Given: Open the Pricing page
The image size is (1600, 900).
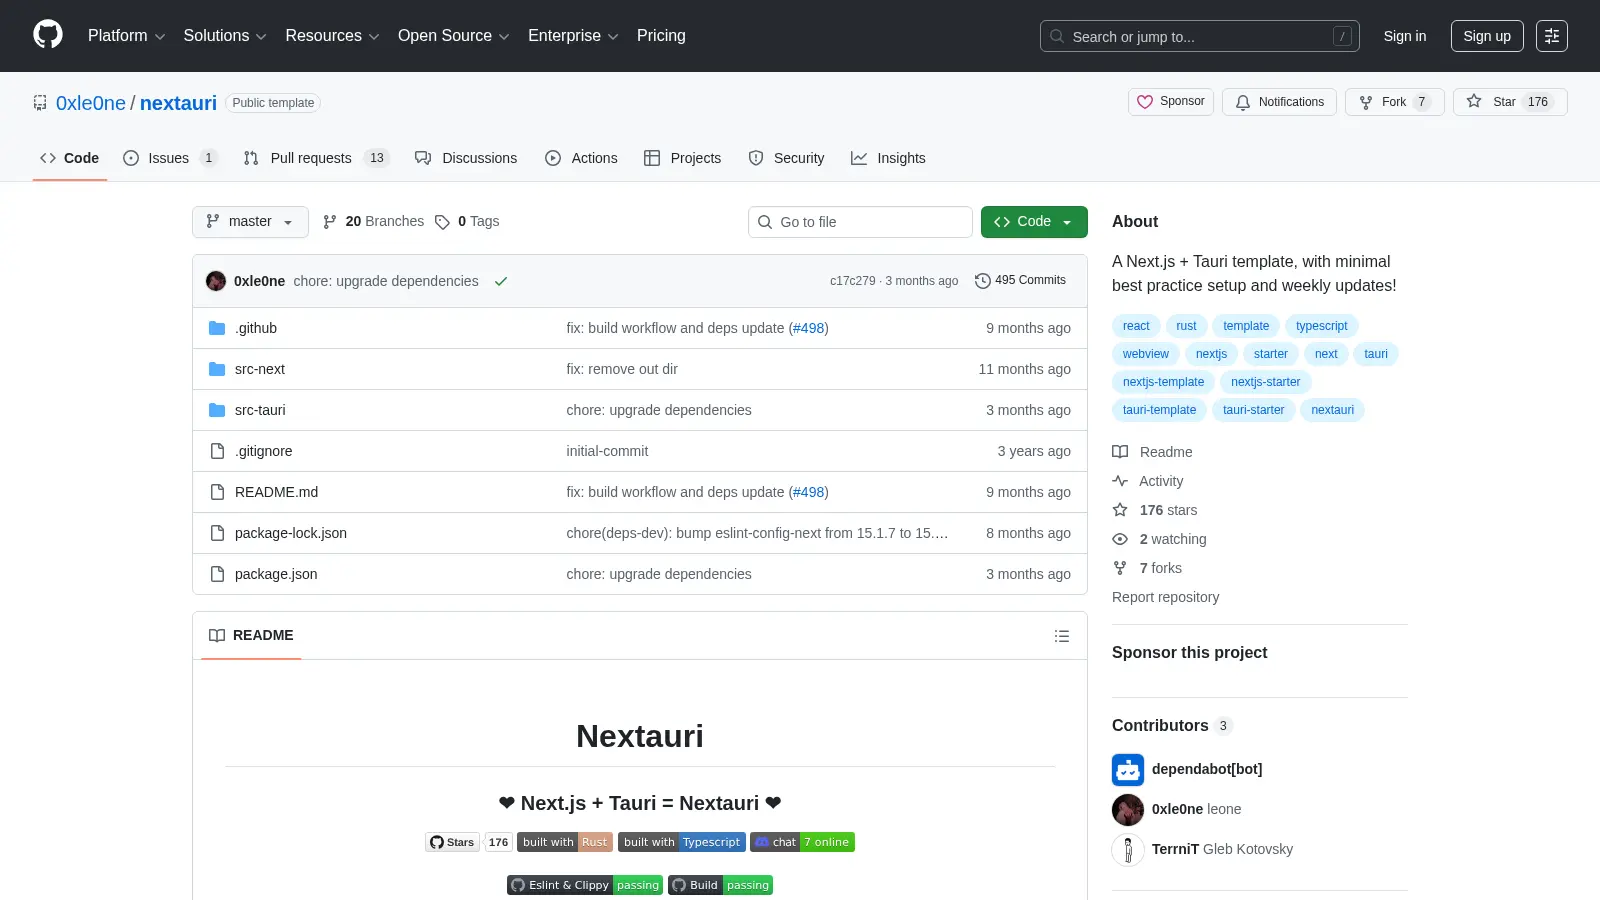Looking at the screenshot, I should pyautogui.click(x=661, y=36).
